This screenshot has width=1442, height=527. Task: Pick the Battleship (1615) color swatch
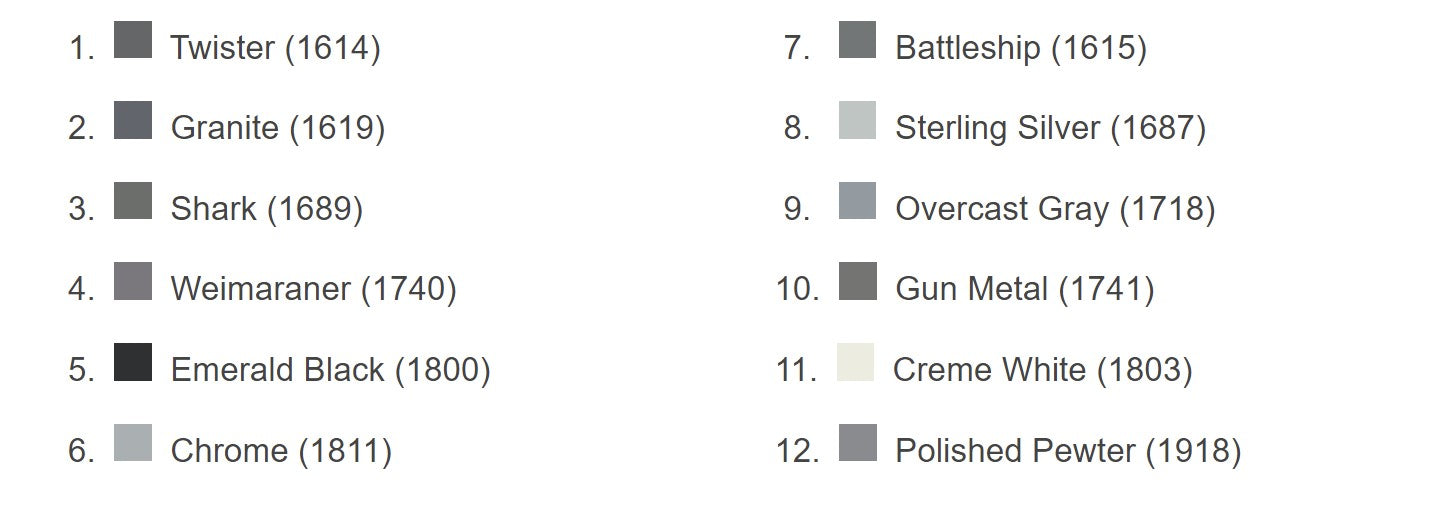pyautogui.click(x=857, y=40)
